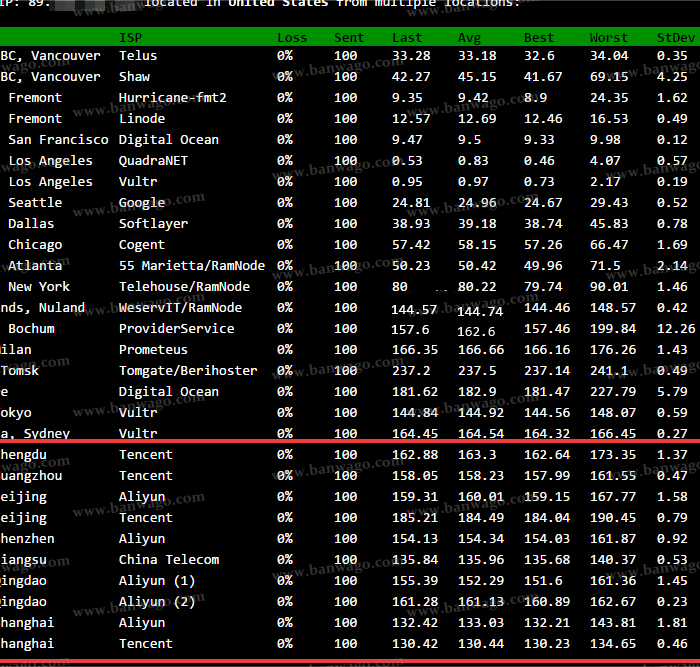Screen dimensions: 700x667
Task: Click the Worst value 199.84
Action: 613,329
